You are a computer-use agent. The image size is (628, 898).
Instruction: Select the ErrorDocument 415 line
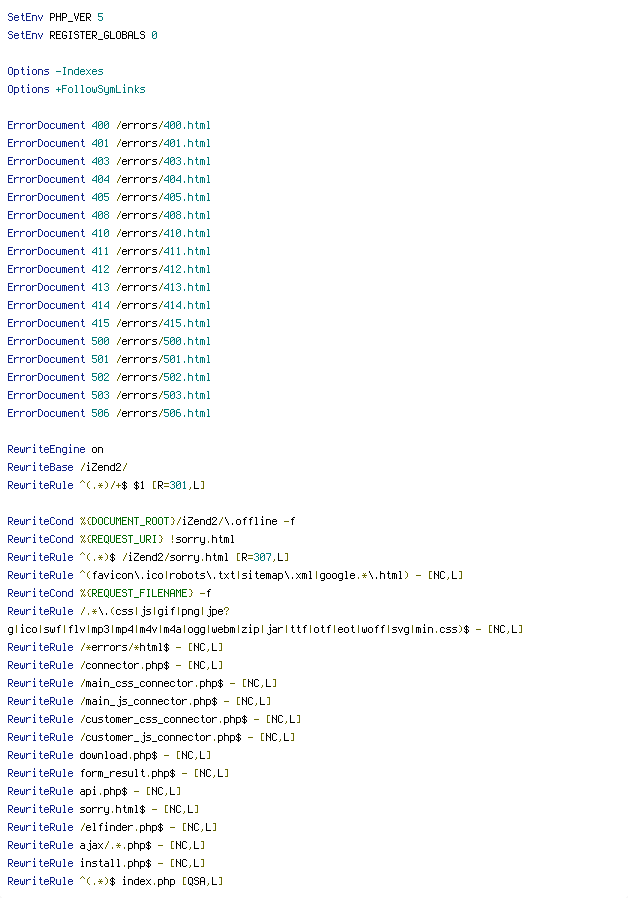[109, 324]
